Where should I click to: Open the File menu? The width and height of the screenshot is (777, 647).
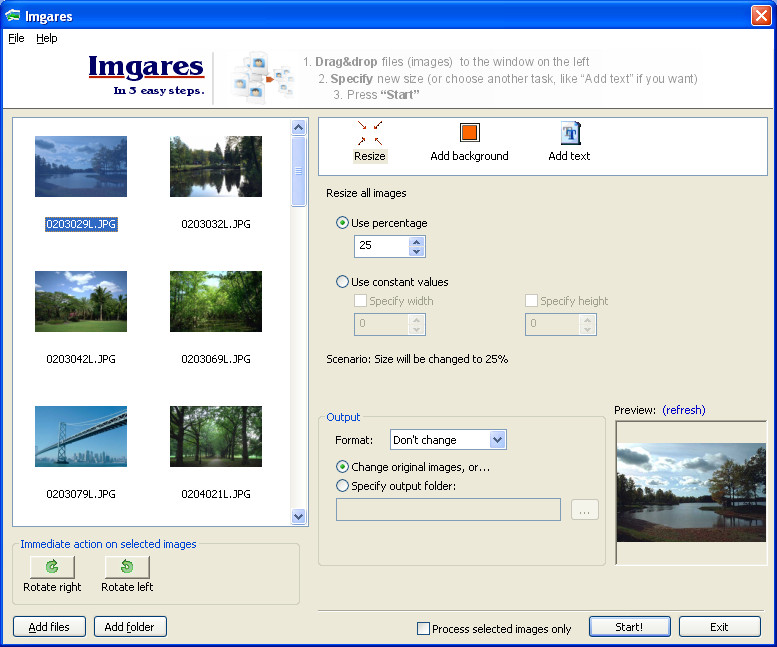pos(16,38)
